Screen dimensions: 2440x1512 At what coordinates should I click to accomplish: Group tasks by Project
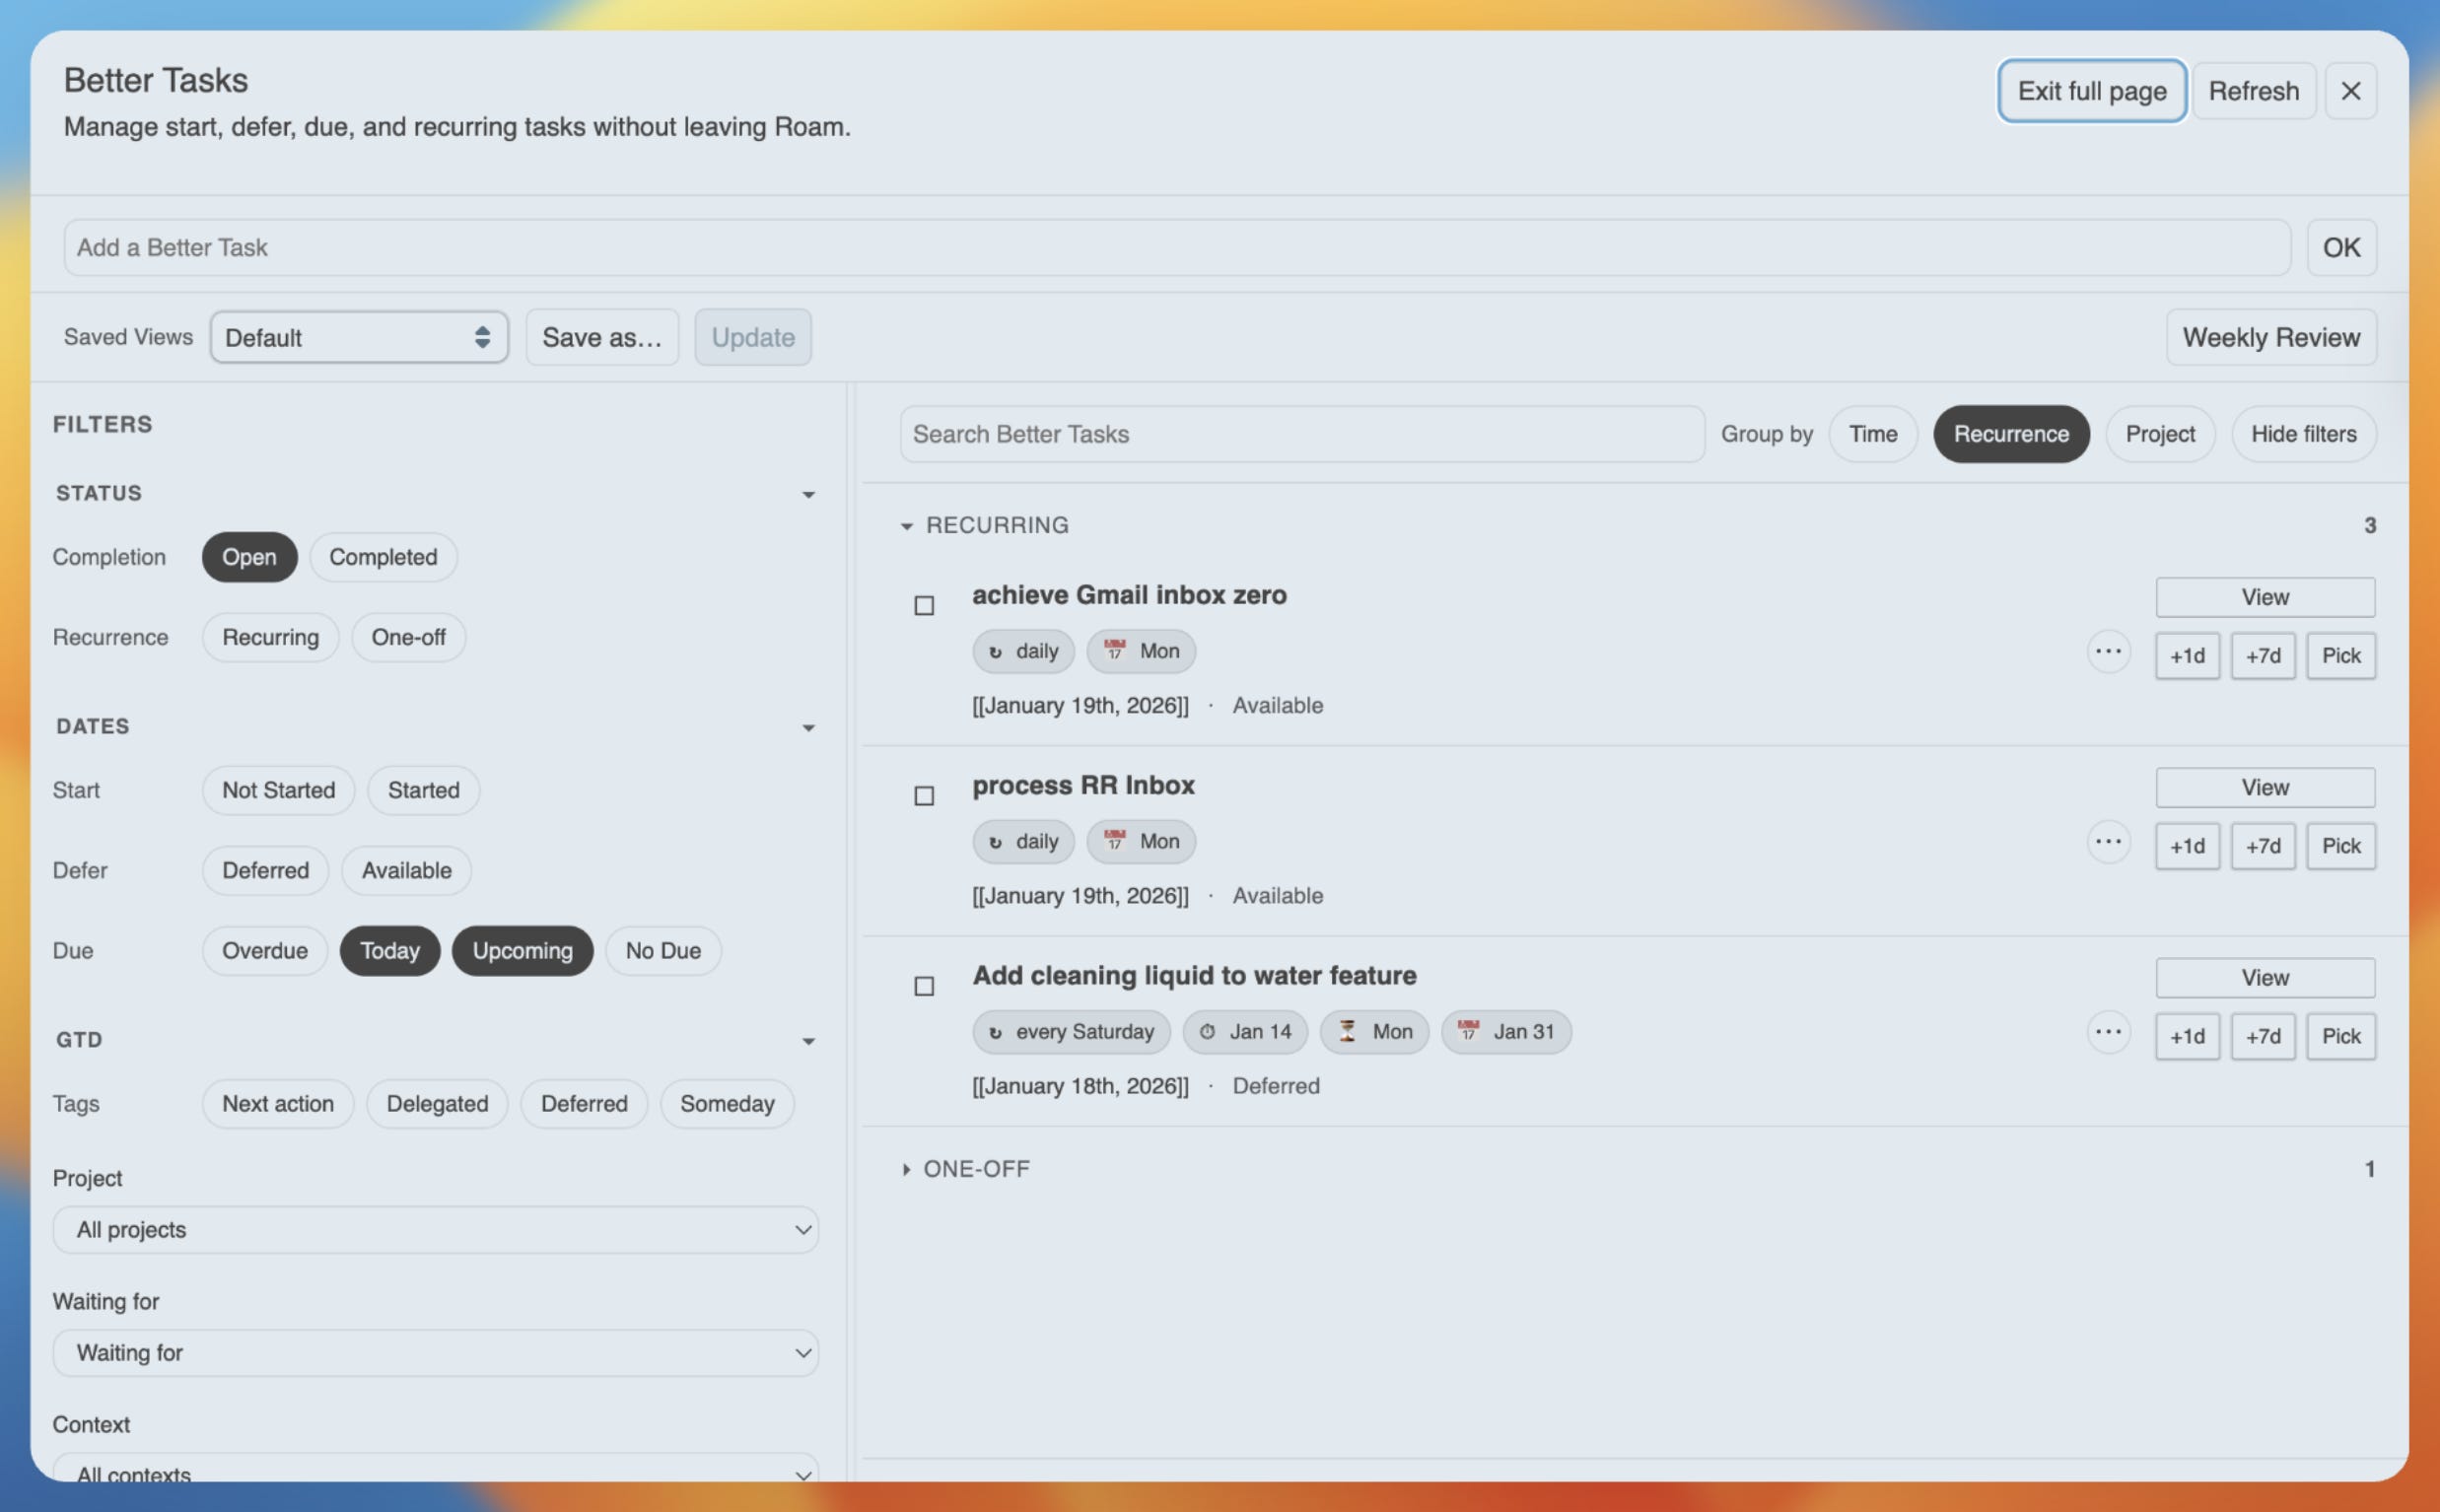point(2159,434)
